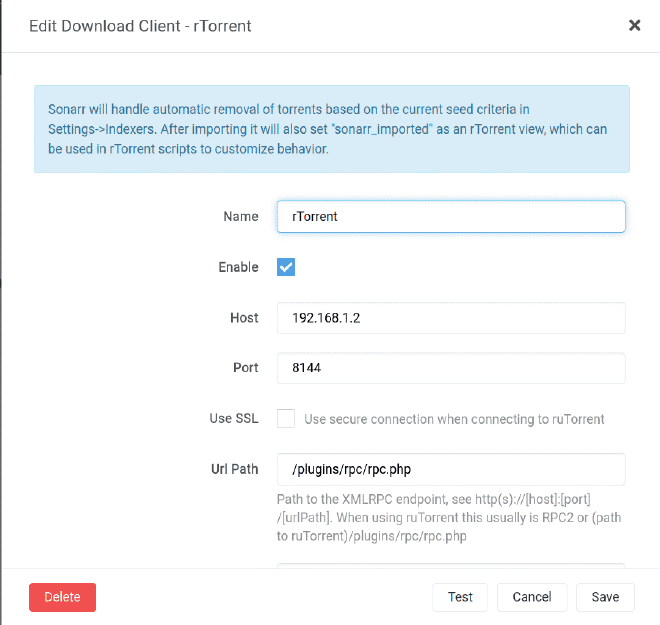The width and height of the screenshot is (660, 625).
Task: Click the Enable label
Action: coord(238,267)
